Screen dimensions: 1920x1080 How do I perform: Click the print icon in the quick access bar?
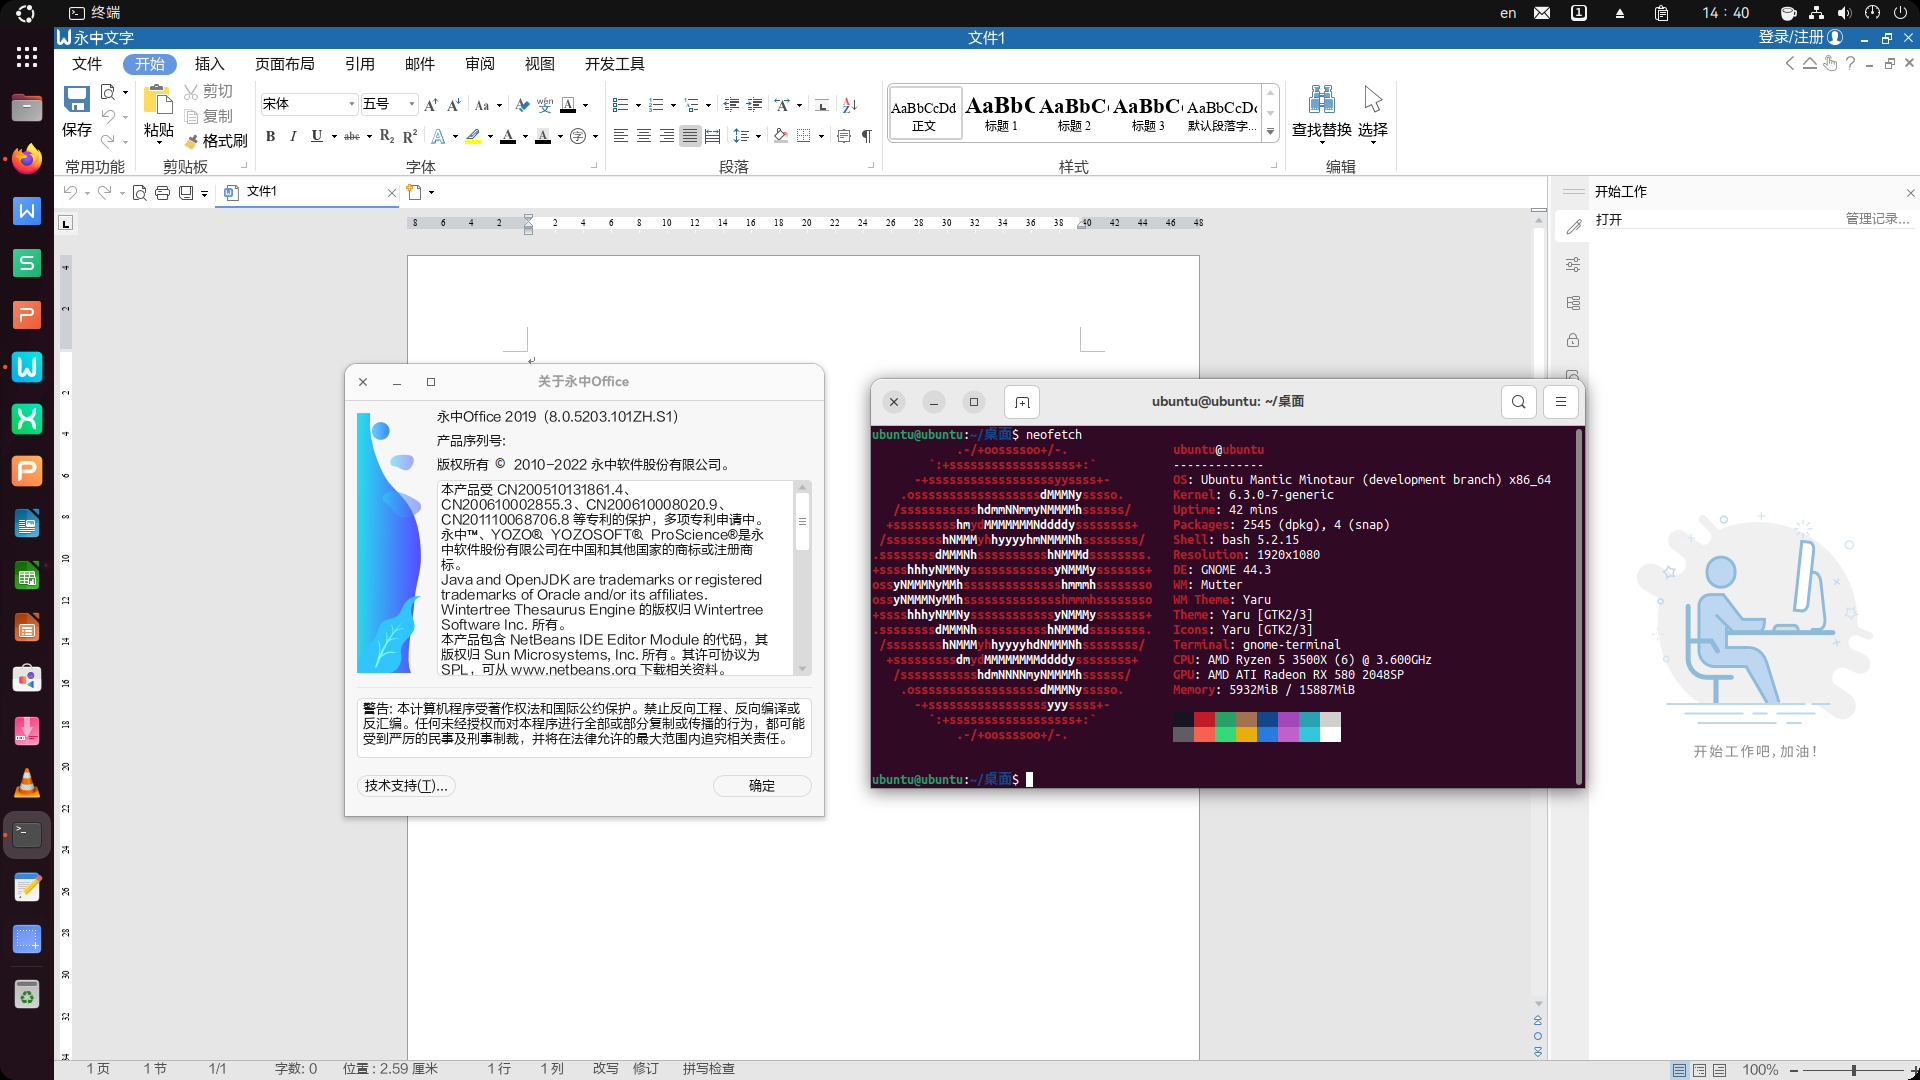point(162,192)
